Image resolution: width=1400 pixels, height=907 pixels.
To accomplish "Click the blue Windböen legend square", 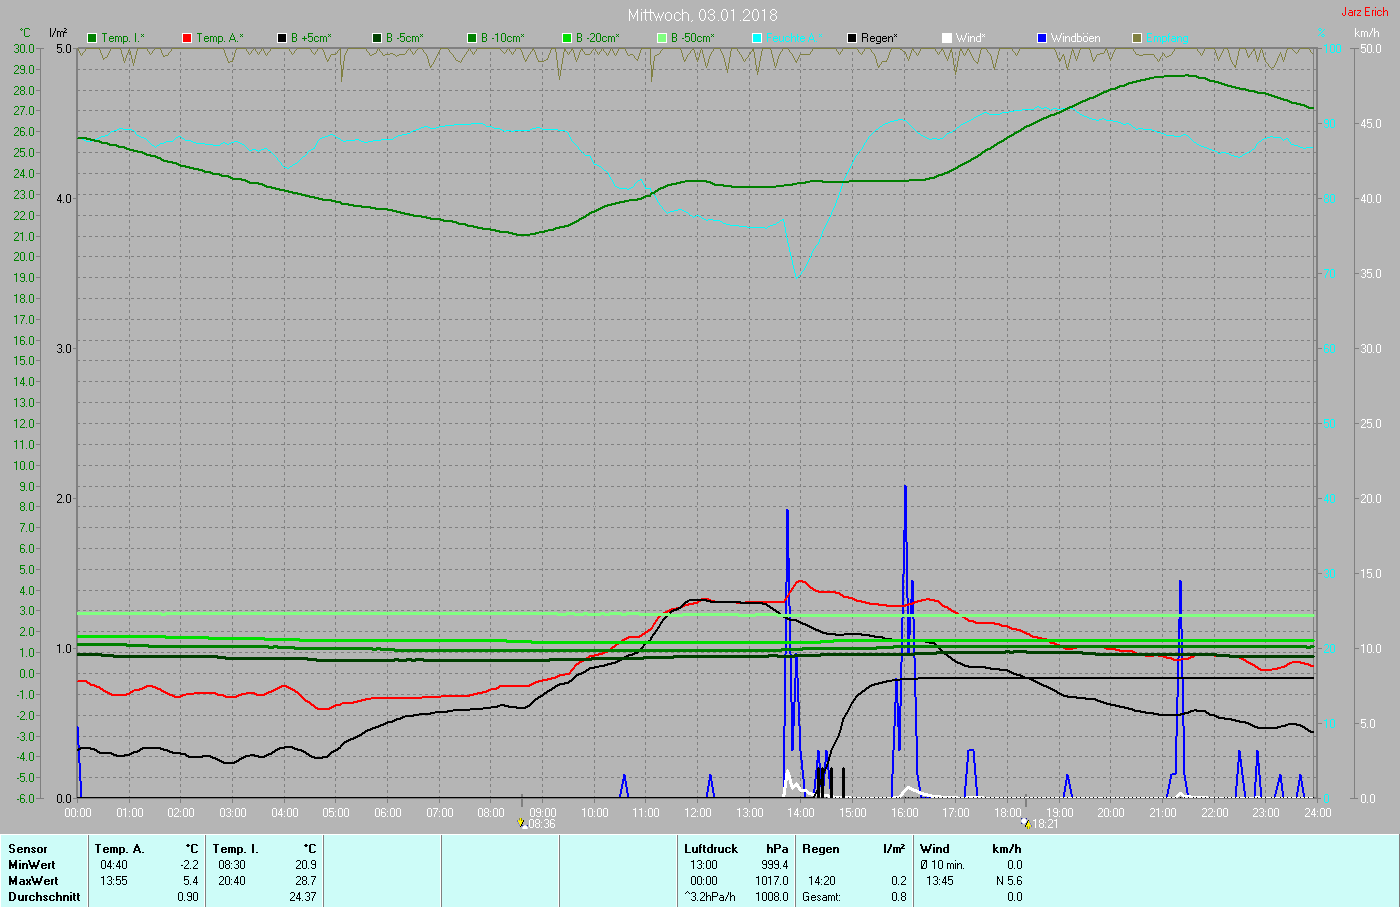I will [1042, 38].
